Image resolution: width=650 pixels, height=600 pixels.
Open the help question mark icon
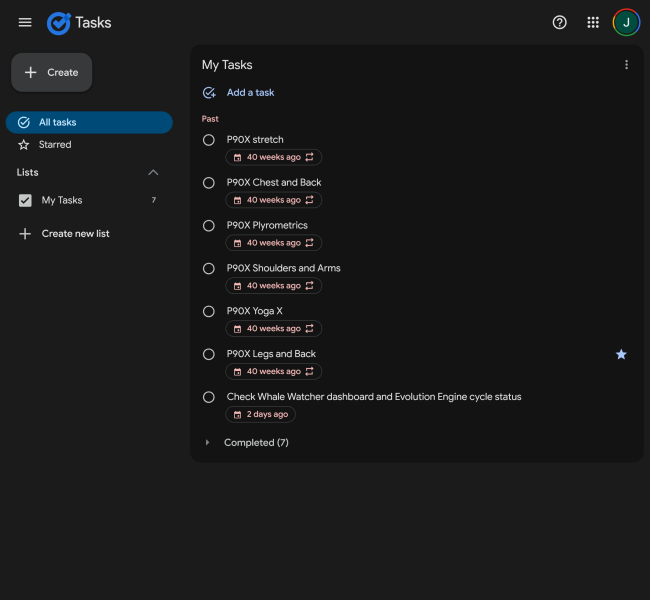559,22
